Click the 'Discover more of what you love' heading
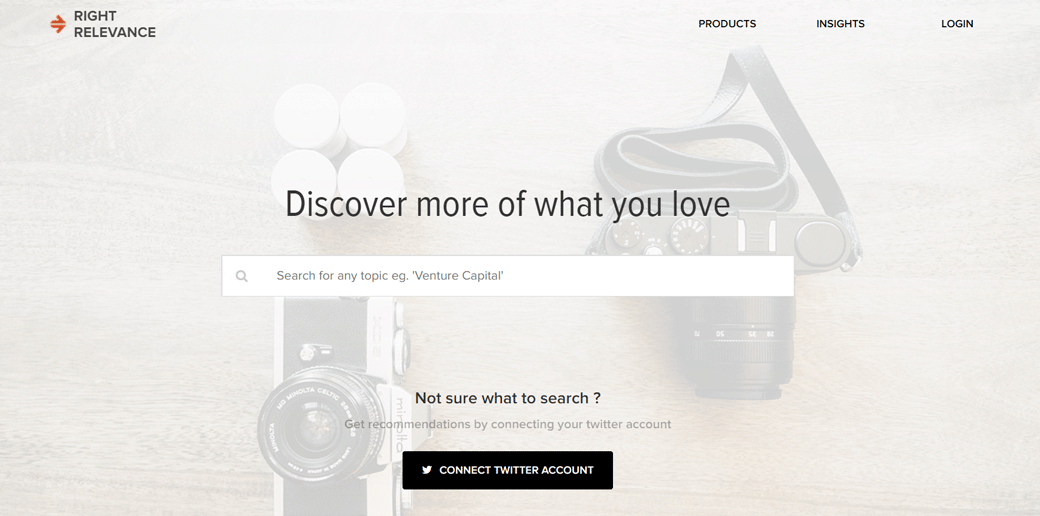 (507, 204)
